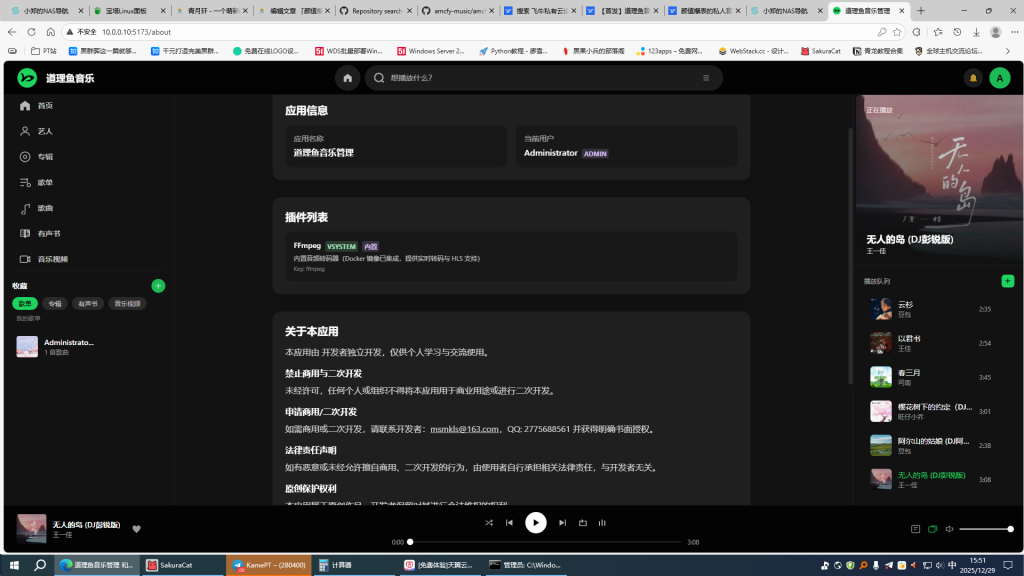This screenshot has height=576, width=1024.
Task: Click the volume slider in player bar
Action: (985, 529)
